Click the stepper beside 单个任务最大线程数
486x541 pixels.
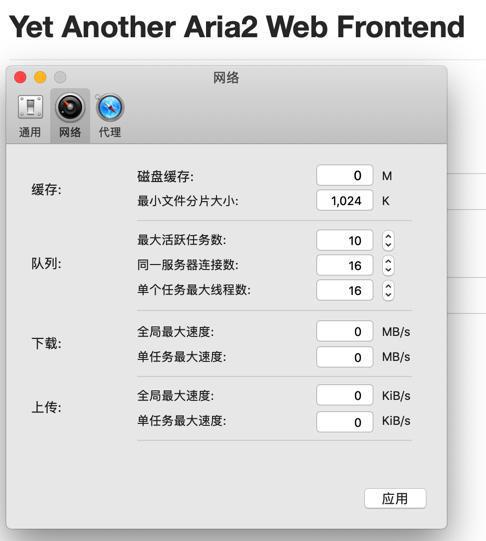click(x=388, y=290)
